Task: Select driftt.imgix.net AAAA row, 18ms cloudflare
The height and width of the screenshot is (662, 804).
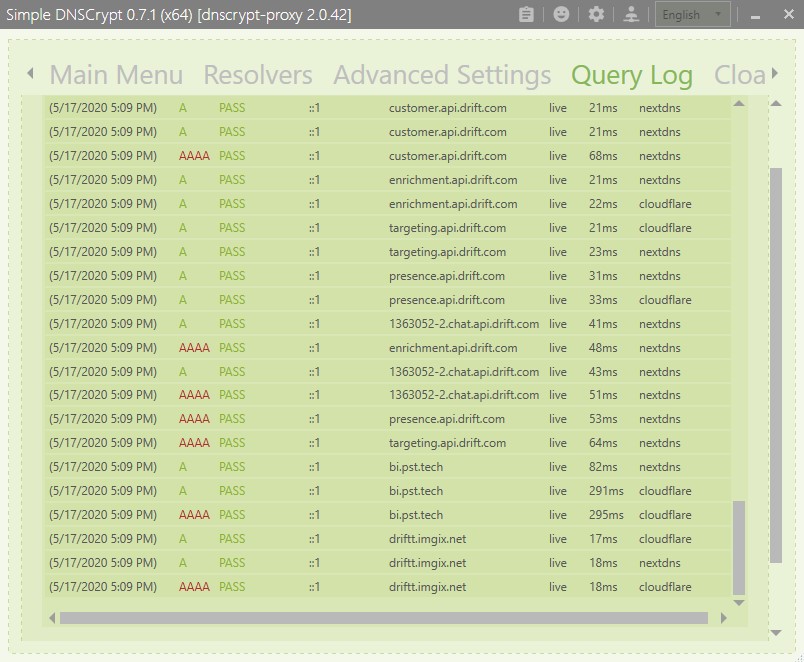Action: point(388,587)
